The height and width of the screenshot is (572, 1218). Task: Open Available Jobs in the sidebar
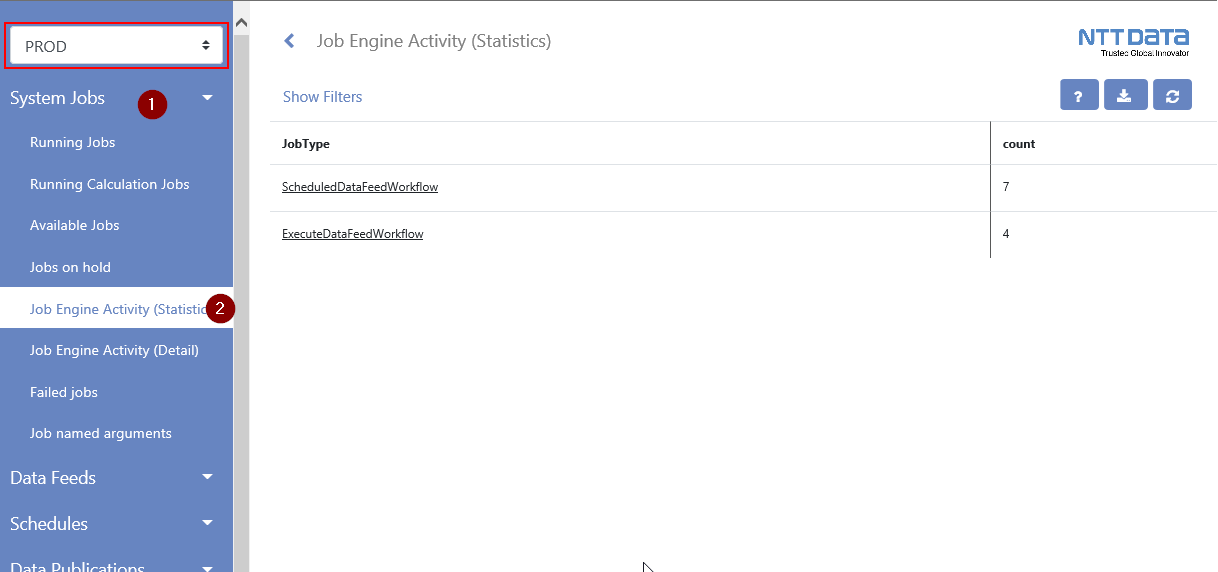(75, 225)
